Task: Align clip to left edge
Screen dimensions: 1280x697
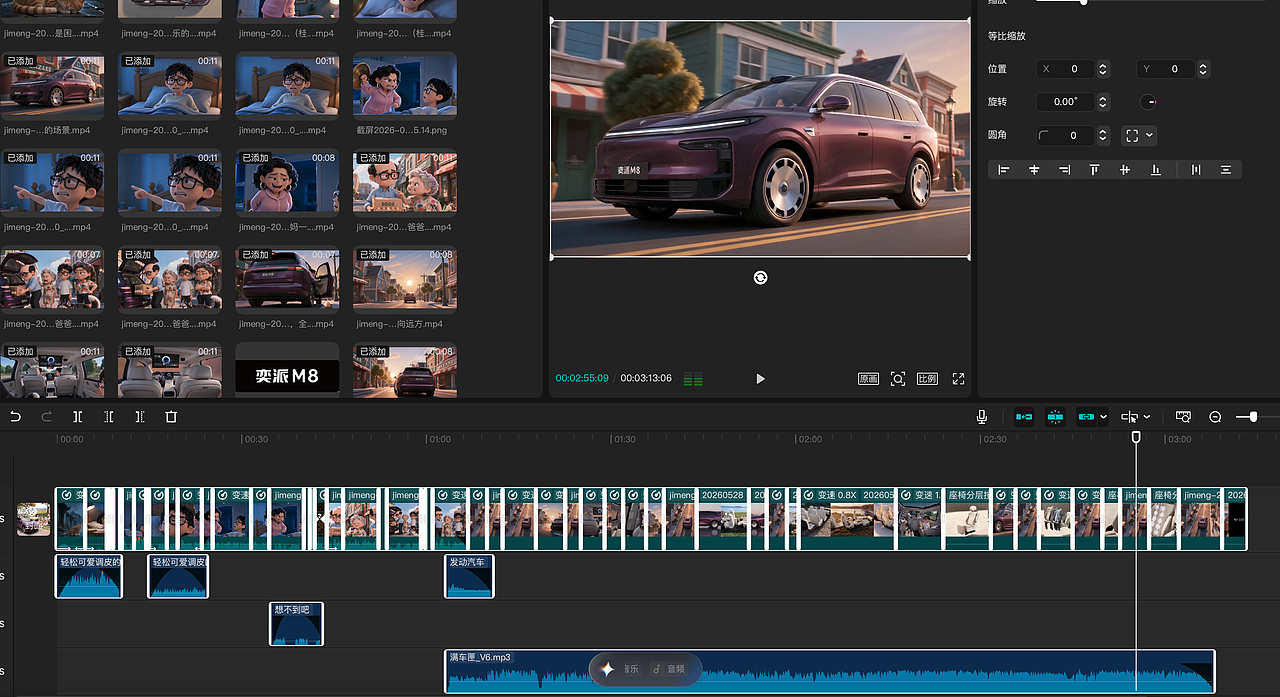Action: pyautogui.click(x=1004, y=170)
